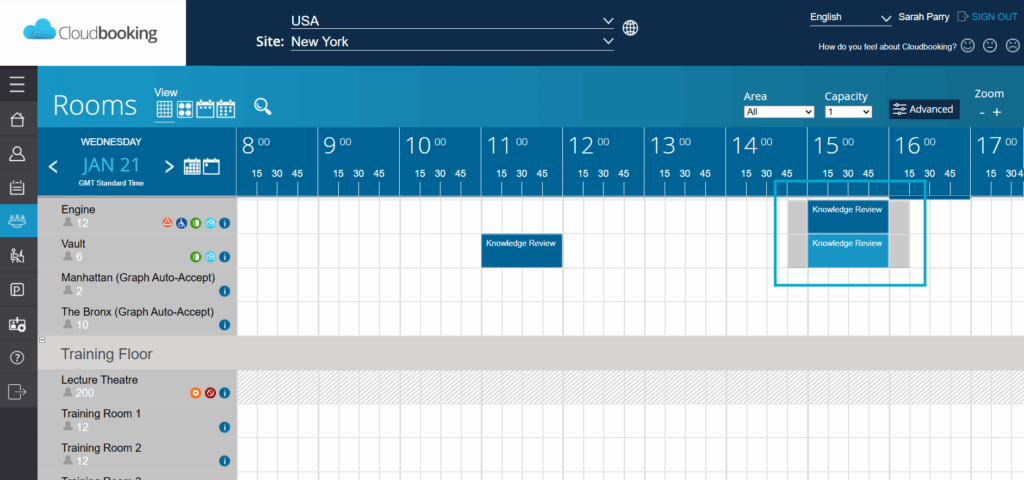The height and width of the screenshot is (480, 1024).
Task: Click the sad feedback face icon
Action: tap(1012, 46)
